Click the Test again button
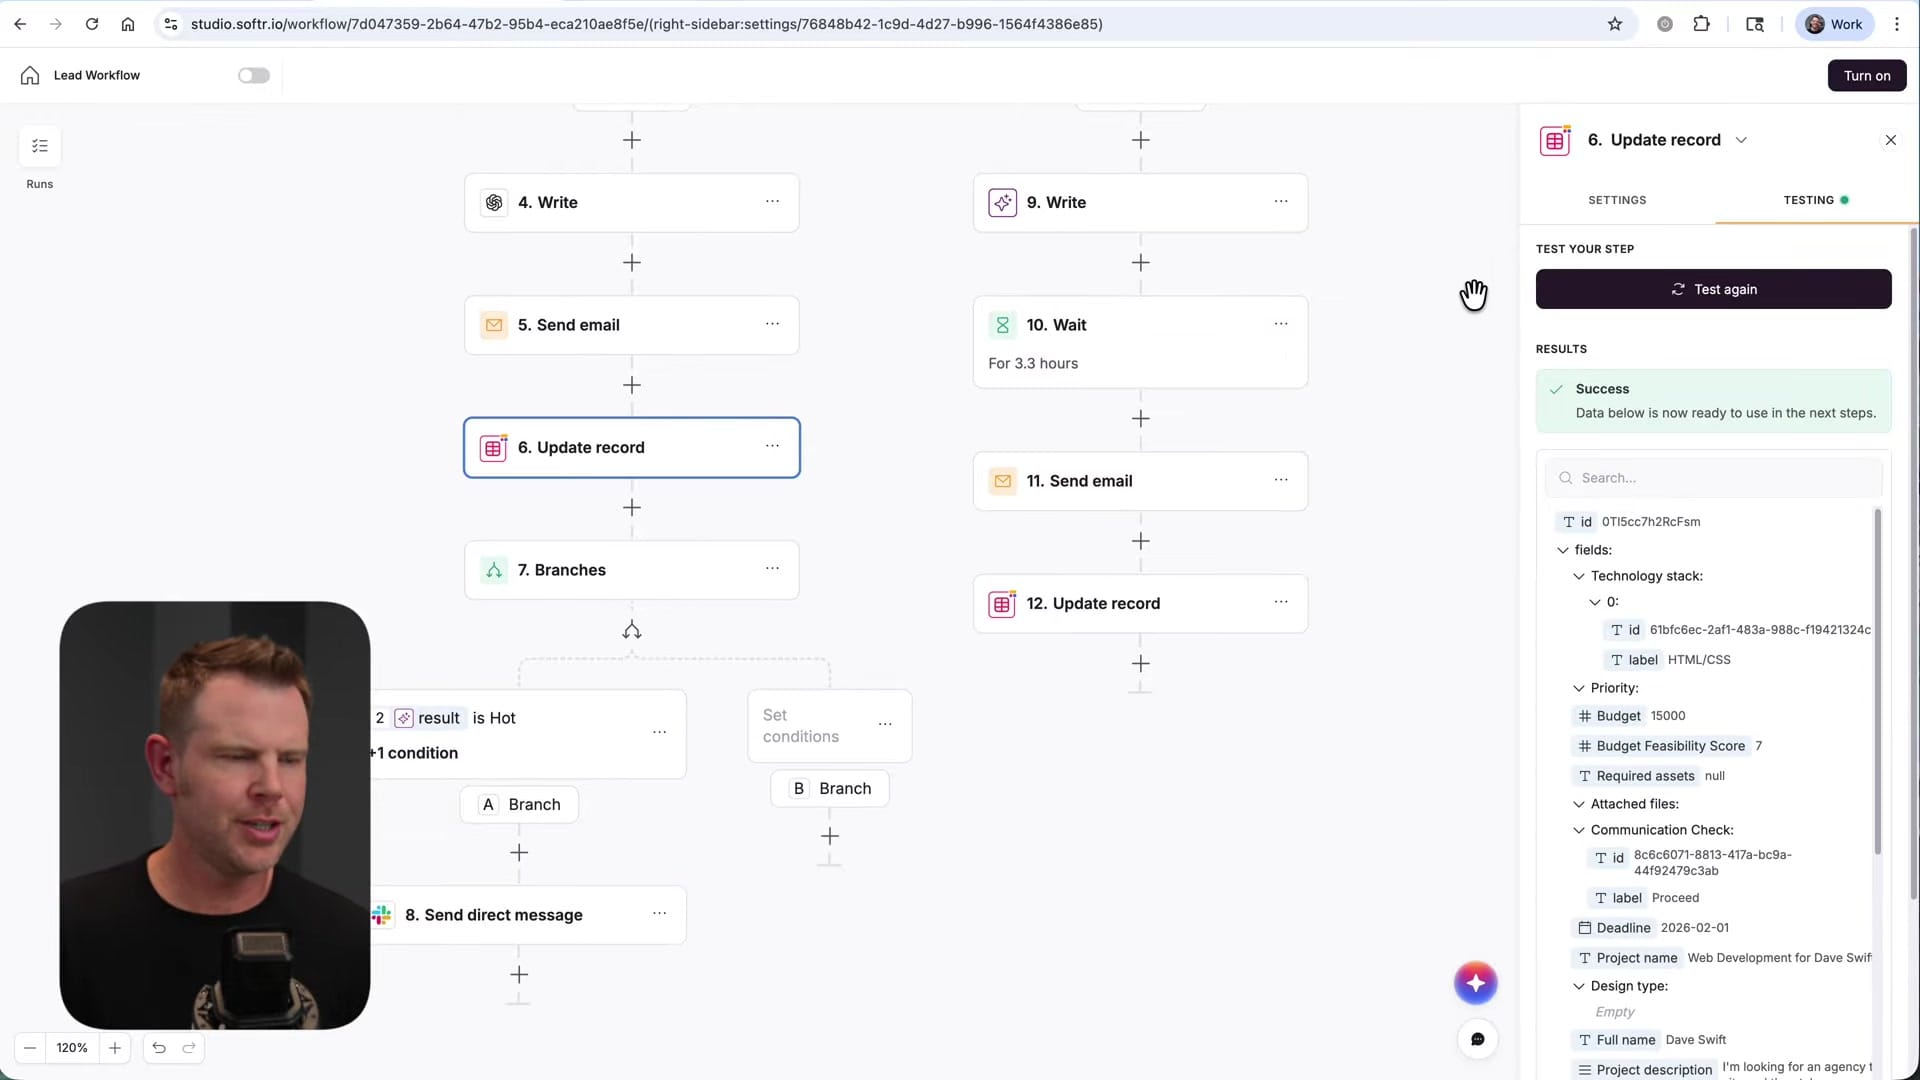The image size is (1920, 1080). coord(1713,289)
